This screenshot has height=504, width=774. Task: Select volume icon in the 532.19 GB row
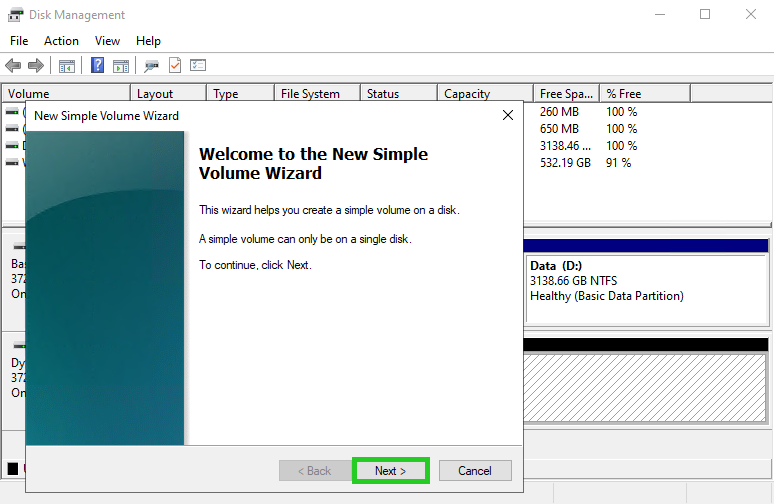pos(12,162)
